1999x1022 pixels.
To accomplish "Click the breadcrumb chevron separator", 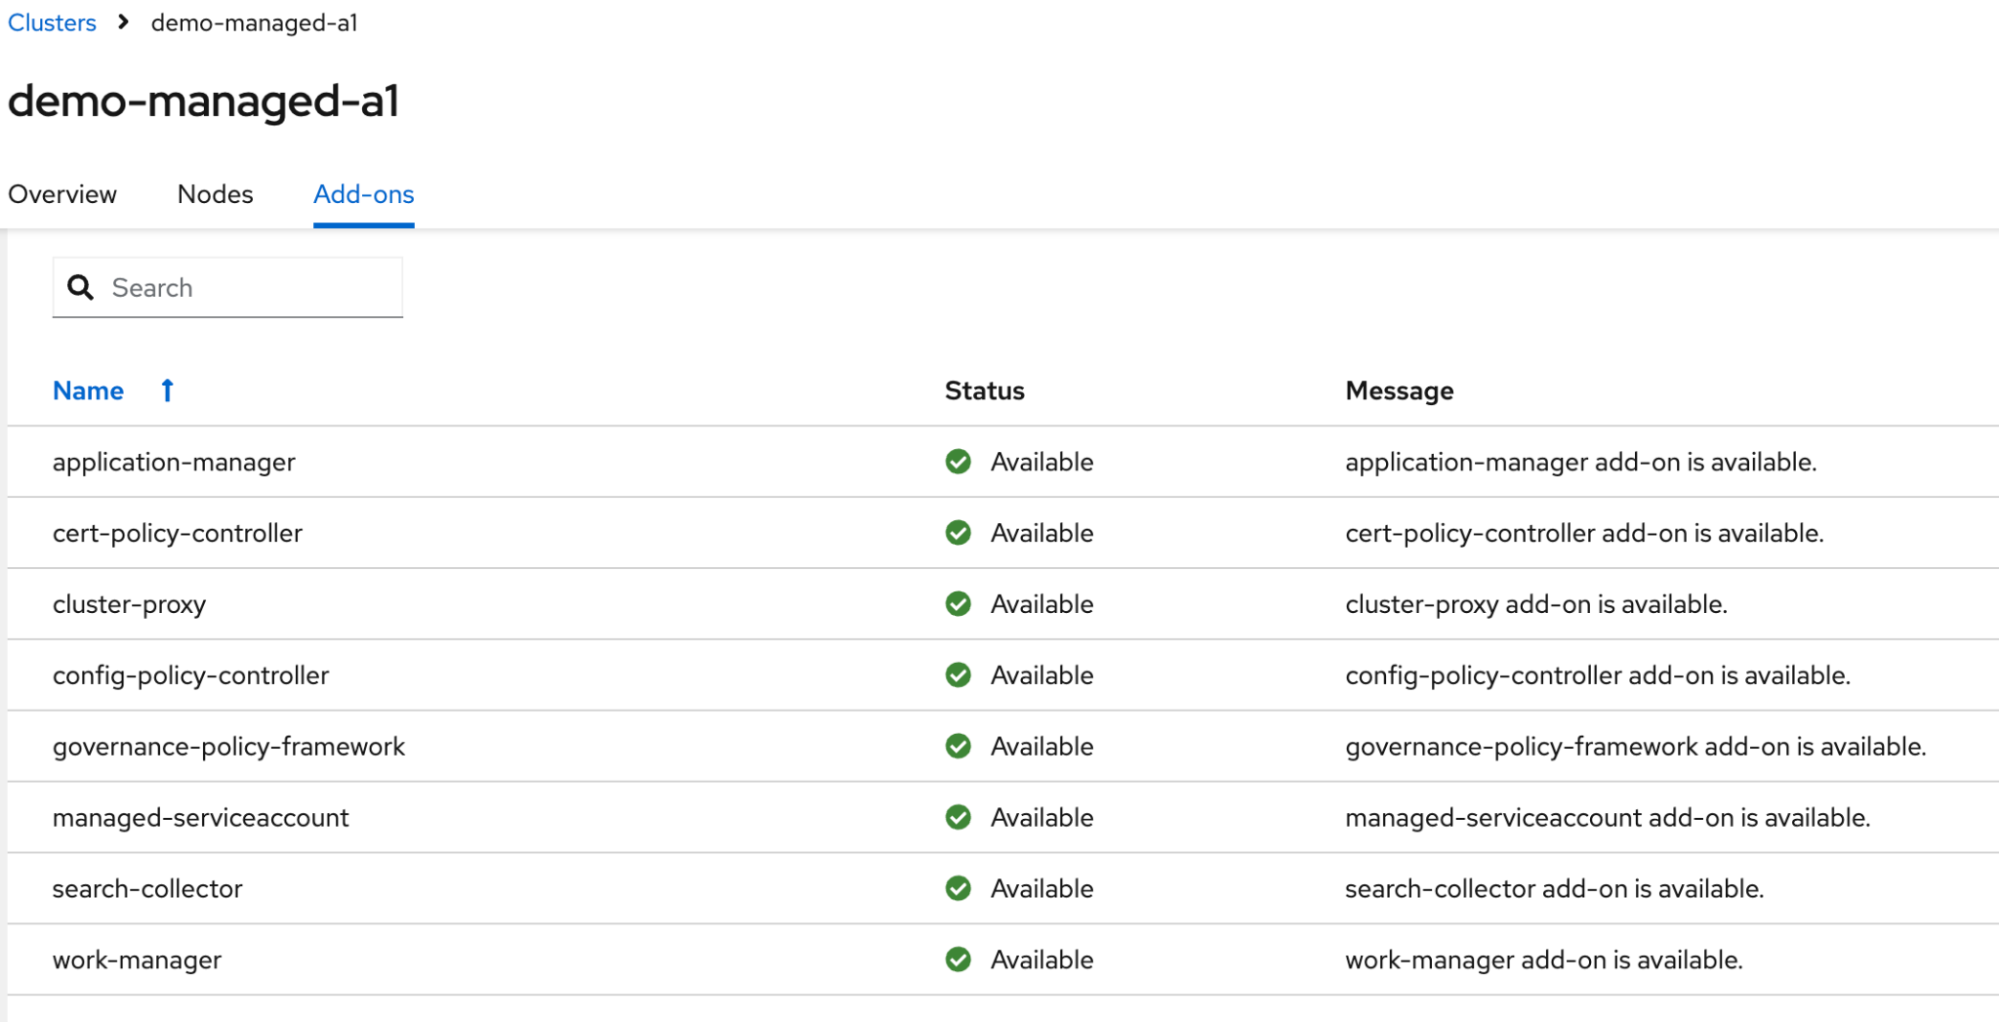I will click(x=123, y=22).
